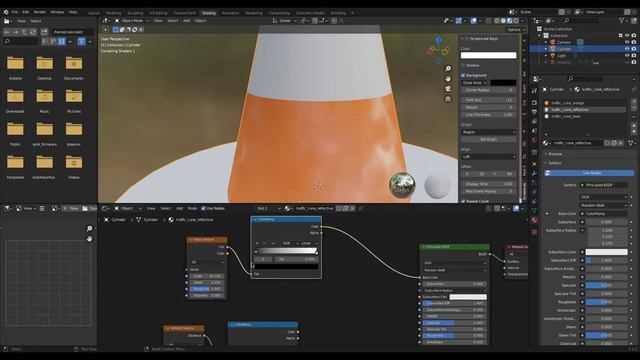Collapse the Screencast Keys panel
Image resolution: width=640 pixels, height=360 pixels.
click(x=462, y=38)
